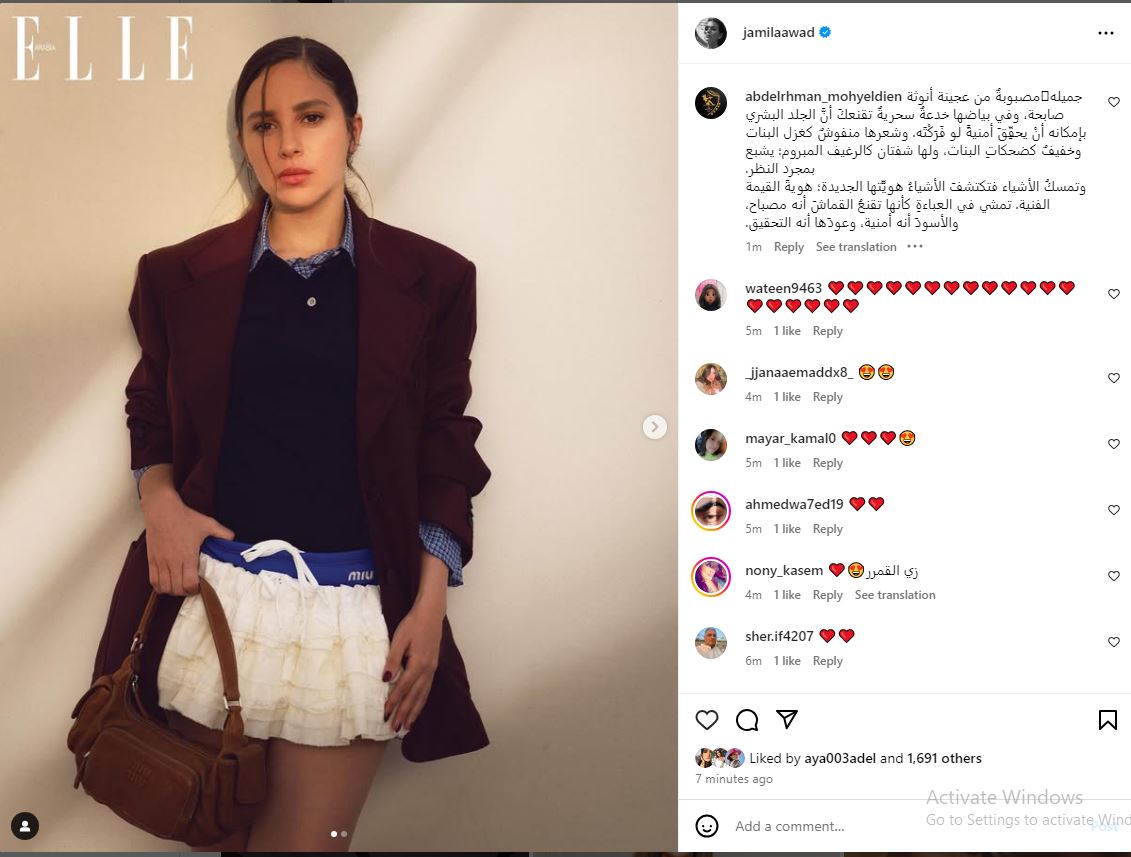The height and width of the screenshot is (857, 1131).
Task: Select the second carousel dot indicator
Action: [x=344, y=834]
